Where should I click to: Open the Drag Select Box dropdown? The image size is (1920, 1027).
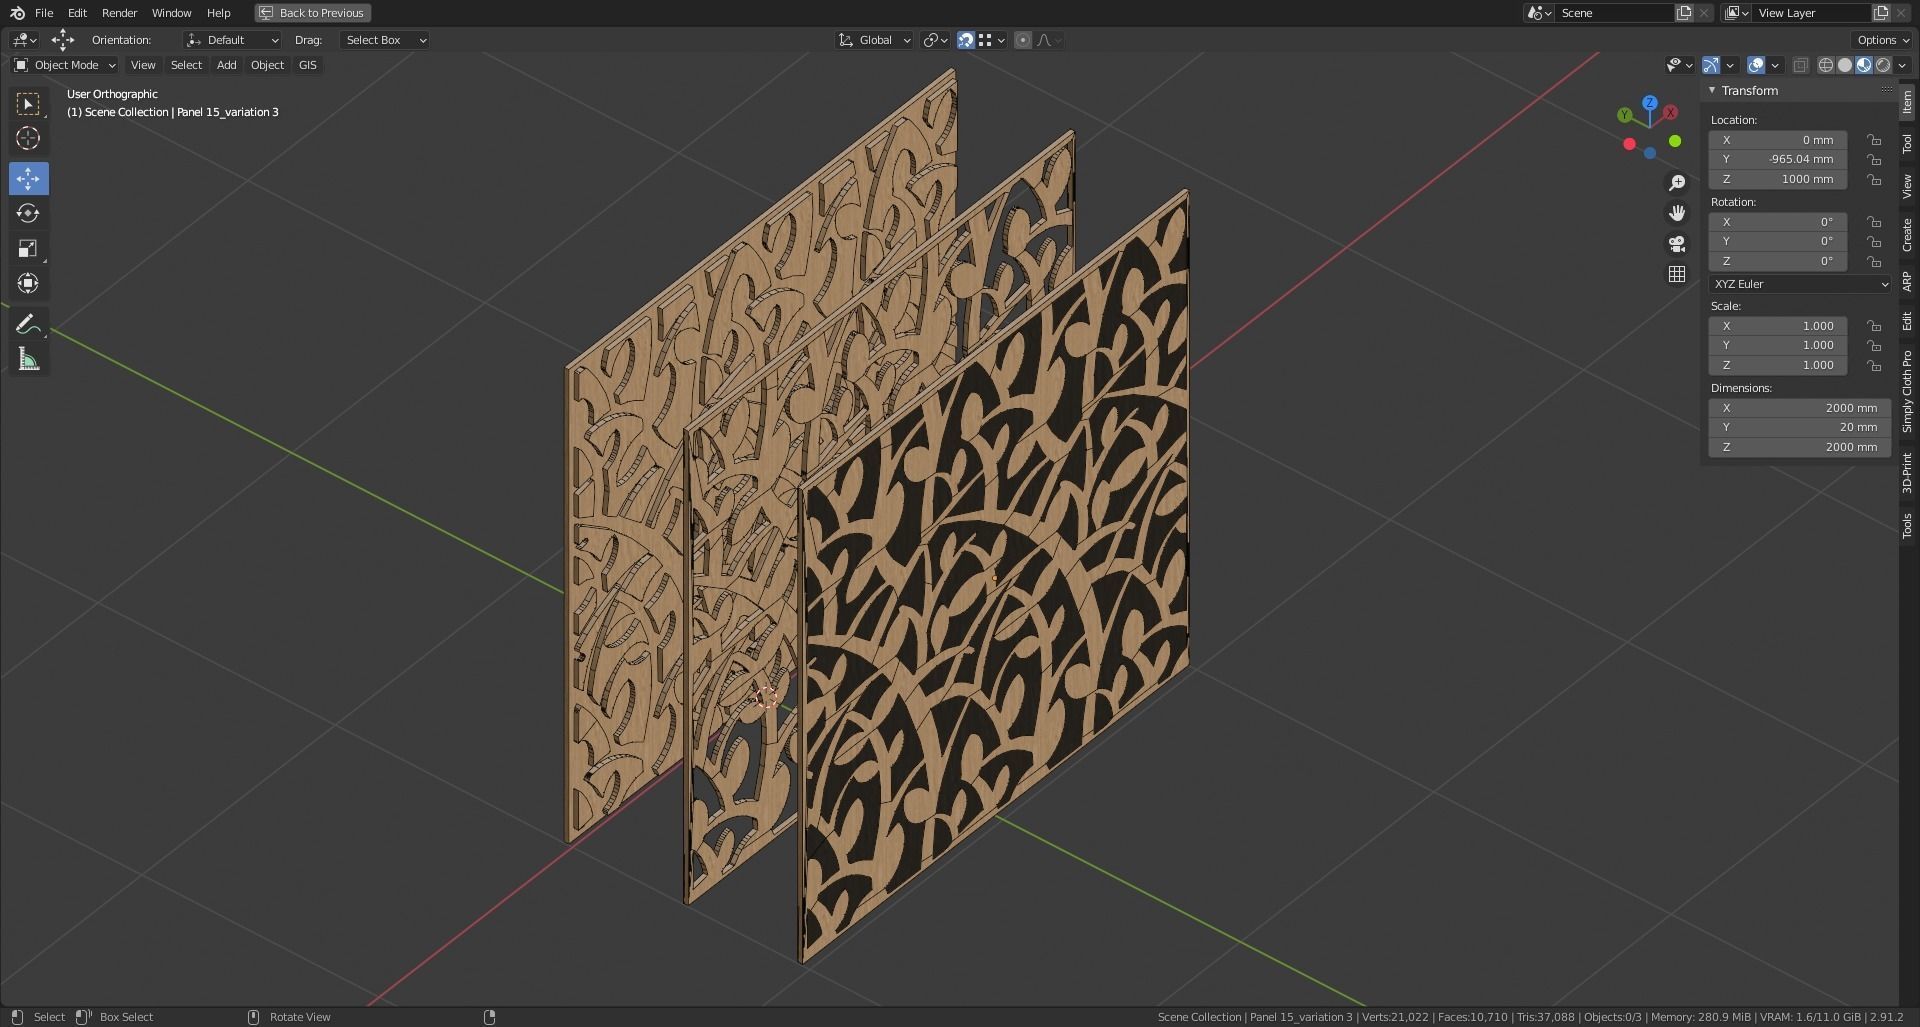[385, 40]
